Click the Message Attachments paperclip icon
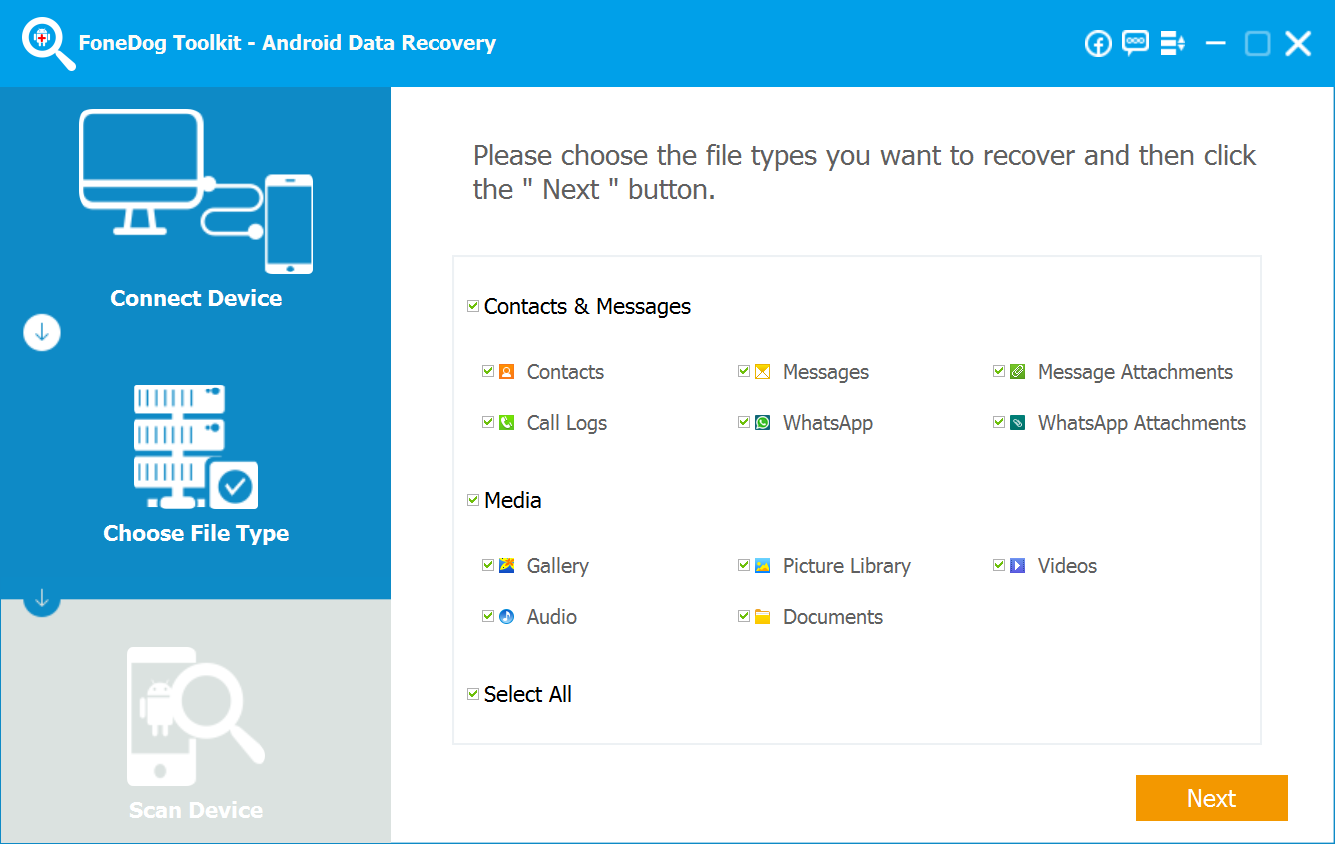The height and width of the screenshot is (844, 1335). 1018,372
